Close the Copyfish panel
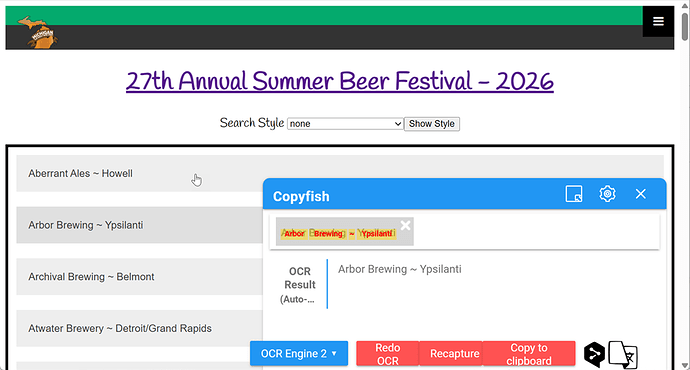Image resolution: width=690 pixels, height=370 pixels. coord(641,194)
